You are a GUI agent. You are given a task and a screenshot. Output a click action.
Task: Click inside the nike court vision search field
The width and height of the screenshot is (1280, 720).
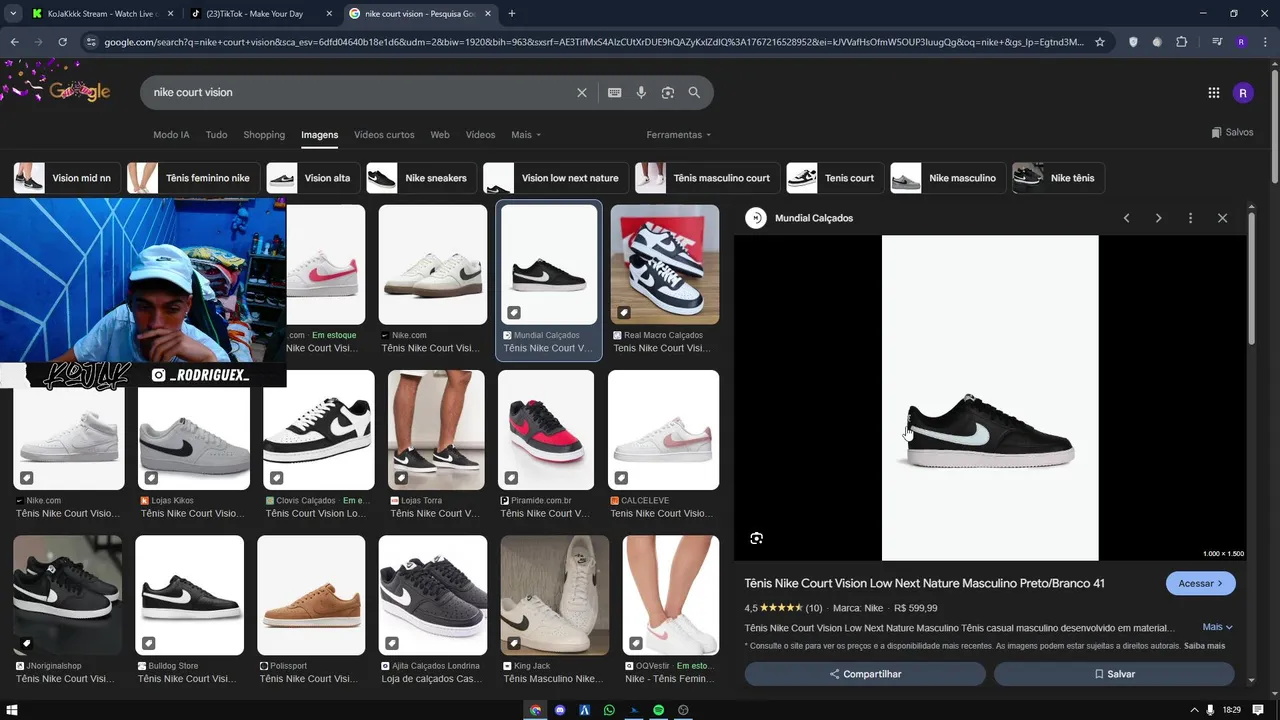360,92
